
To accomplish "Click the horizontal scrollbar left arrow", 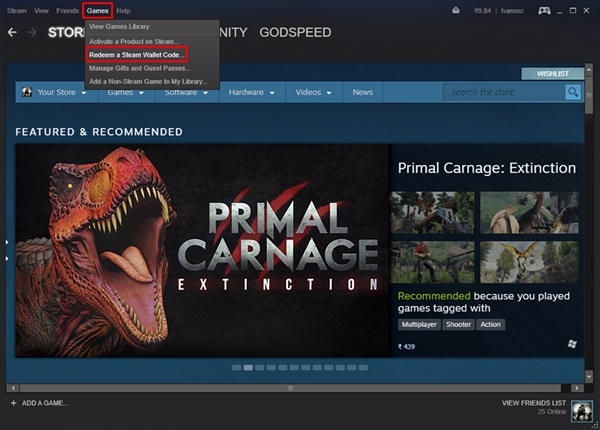I will [13, 388].
